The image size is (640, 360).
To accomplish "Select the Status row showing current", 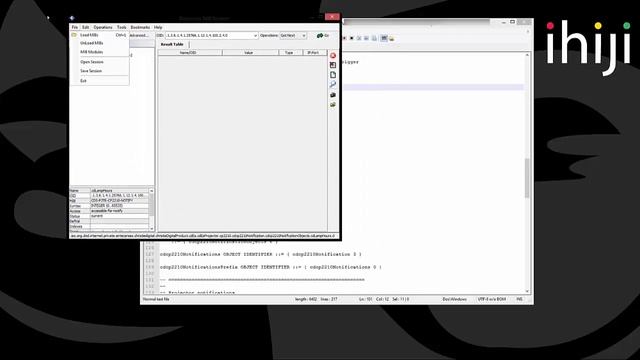I will pos(109,216).
